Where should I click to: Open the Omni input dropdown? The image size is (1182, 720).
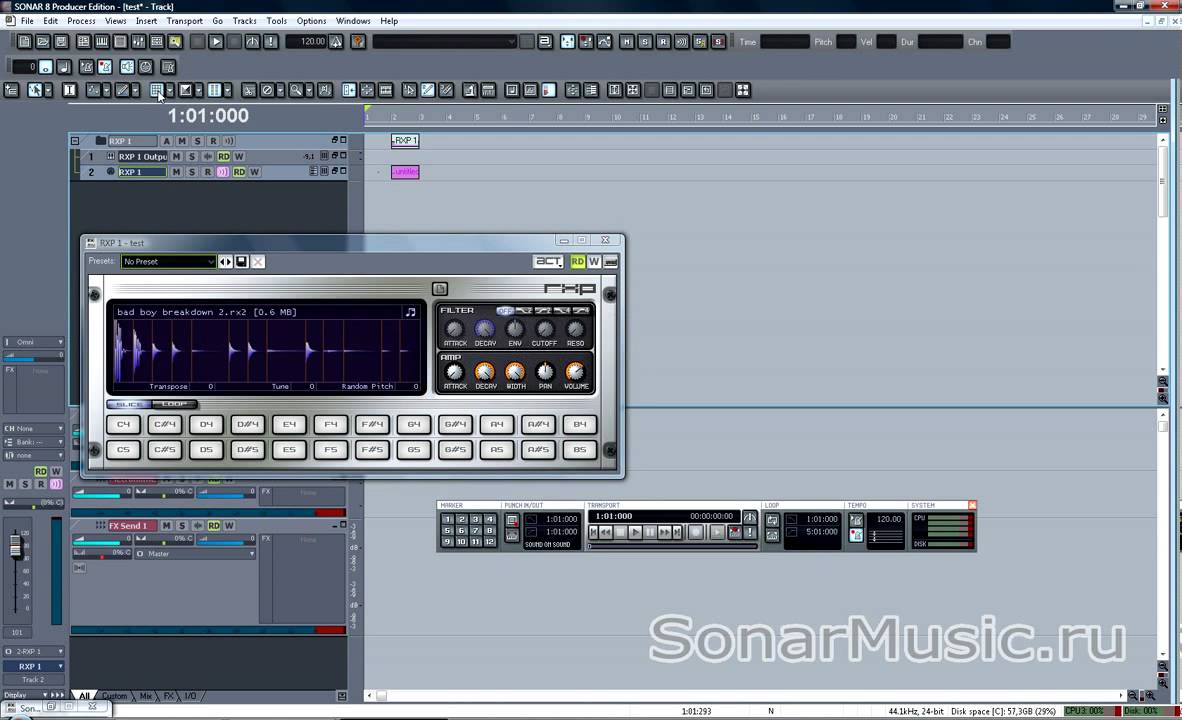coord(34,342)
